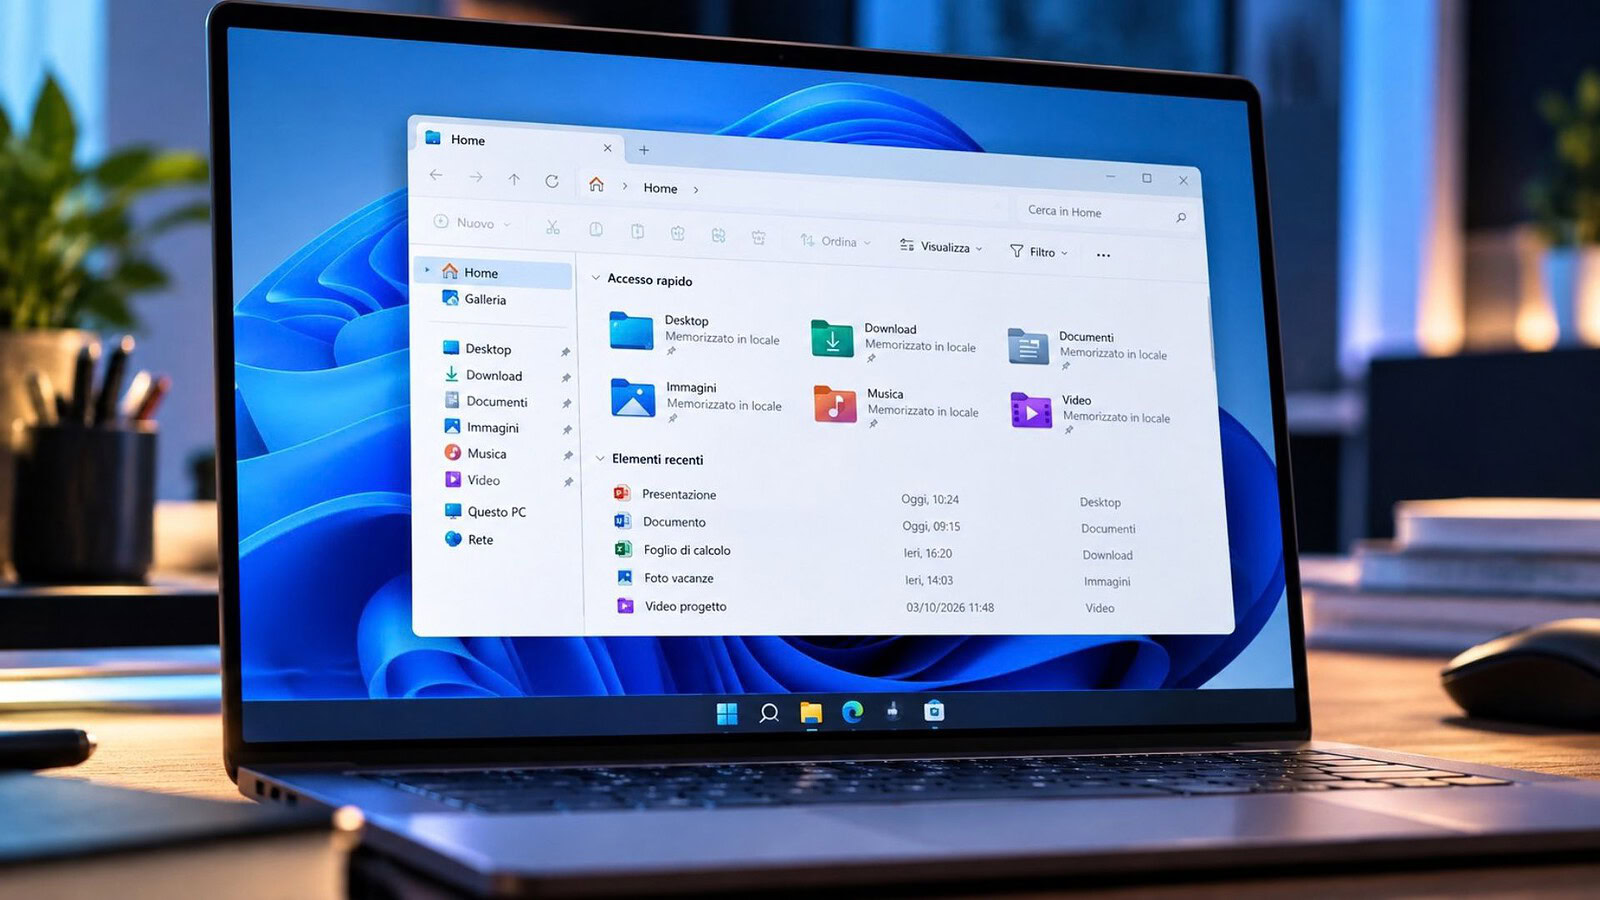Open Download folder in Accesso rapido

click(x=893, y=339)
